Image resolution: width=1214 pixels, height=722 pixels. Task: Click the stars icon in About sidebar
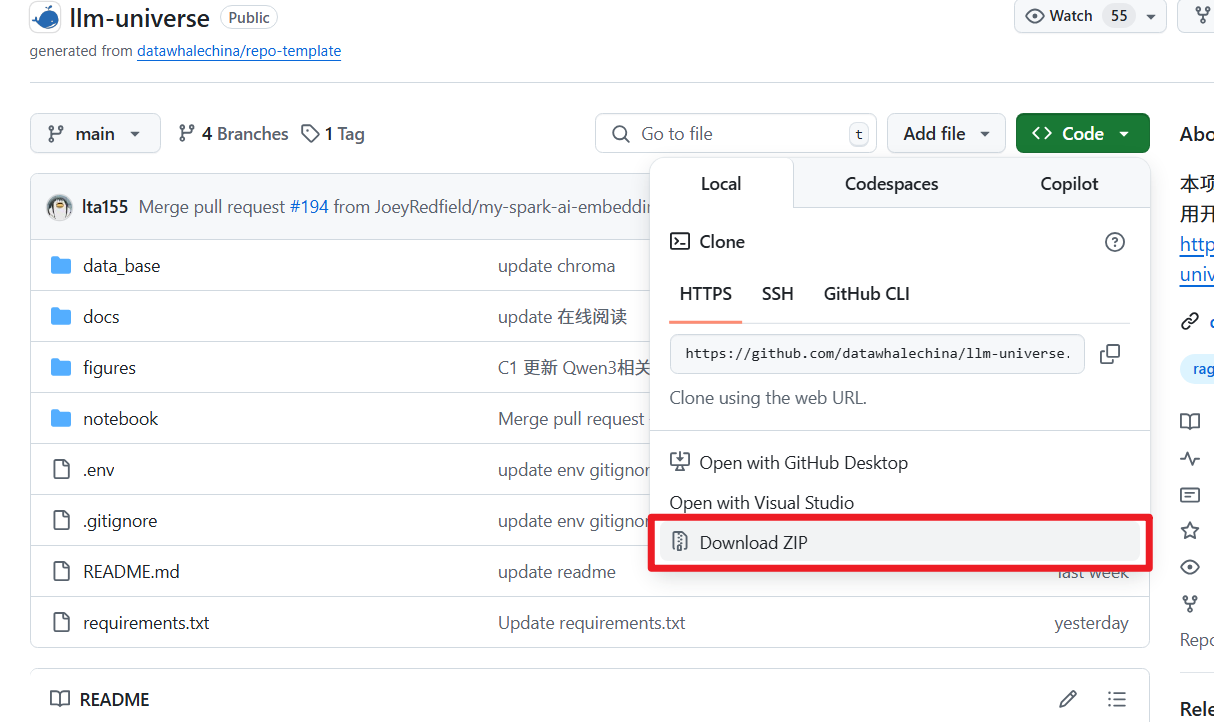[1189, 531]
